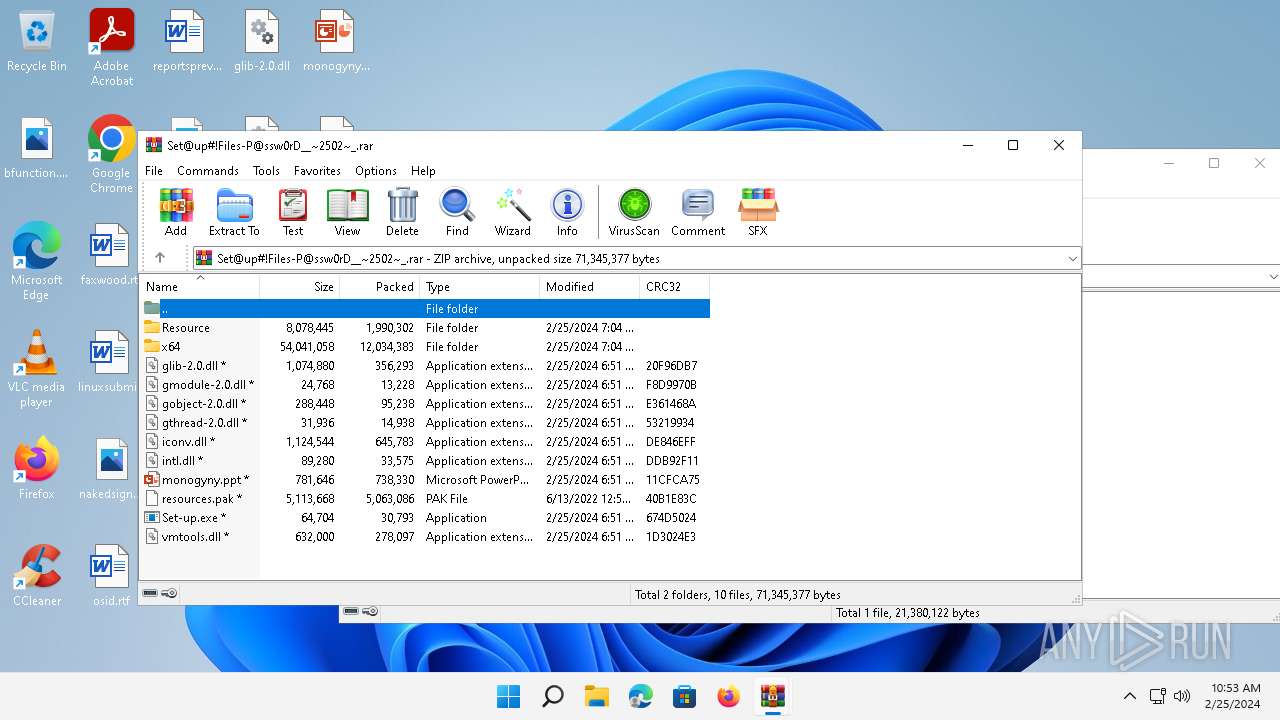This screenshot has width=1280, height=720.
Task: Sort by the Size column header
Action: tap(300, 287)
